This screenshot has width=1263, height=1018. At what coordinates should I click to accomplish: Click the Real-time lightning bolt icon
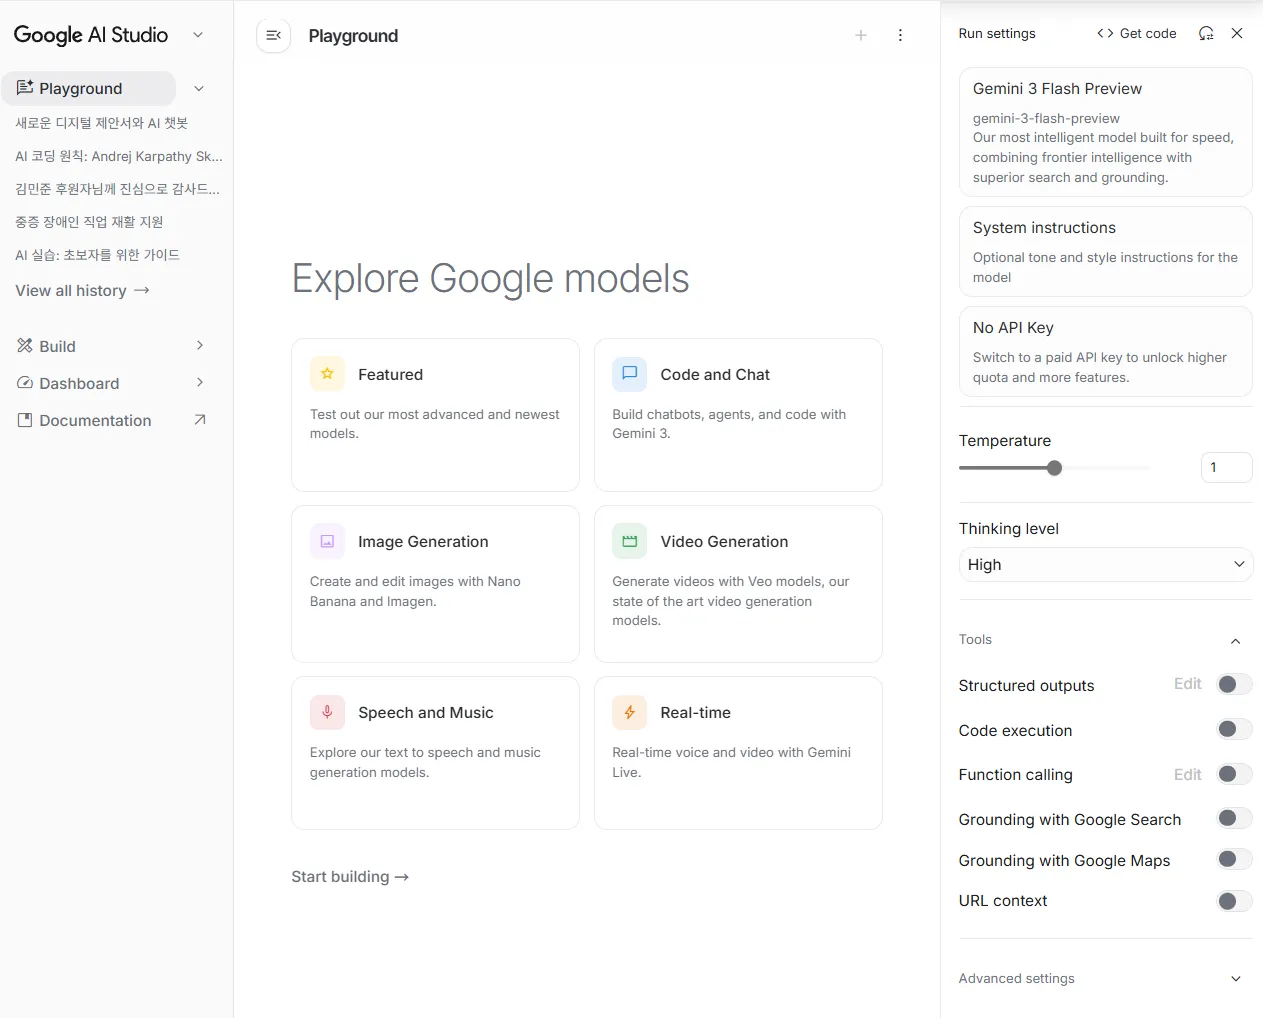point(629,712)
